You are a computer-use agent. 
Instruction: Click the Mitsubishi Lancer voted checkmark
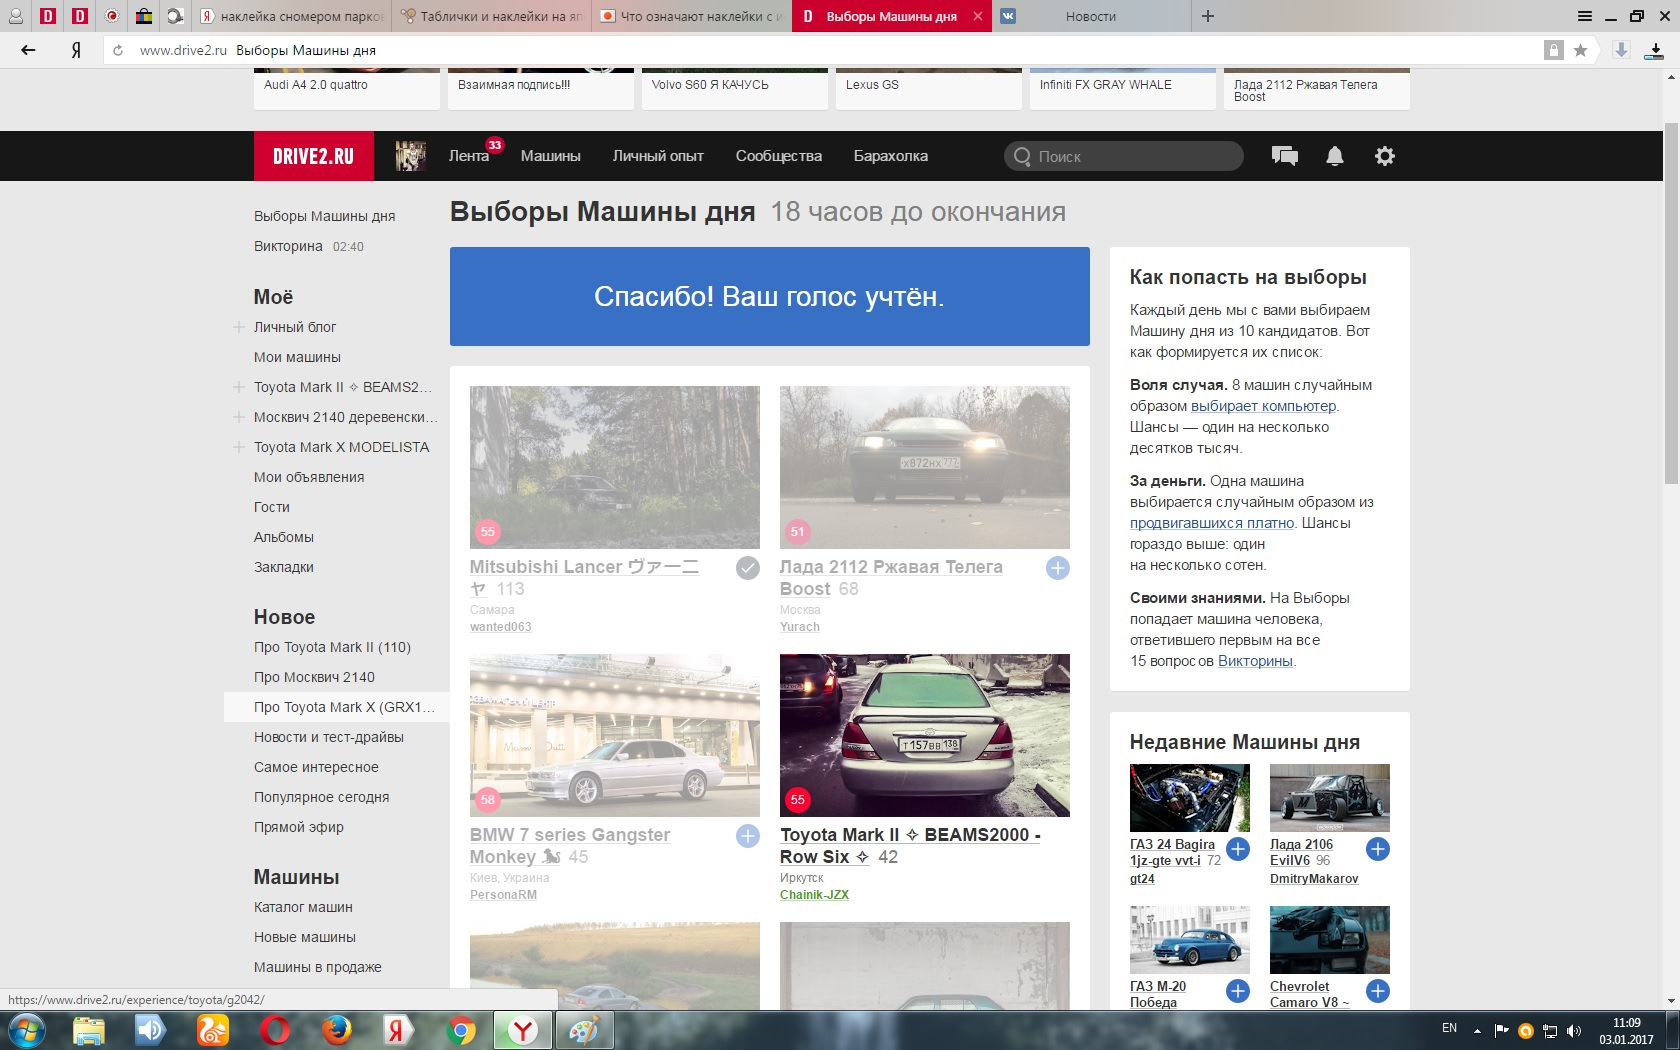[748, 568]
